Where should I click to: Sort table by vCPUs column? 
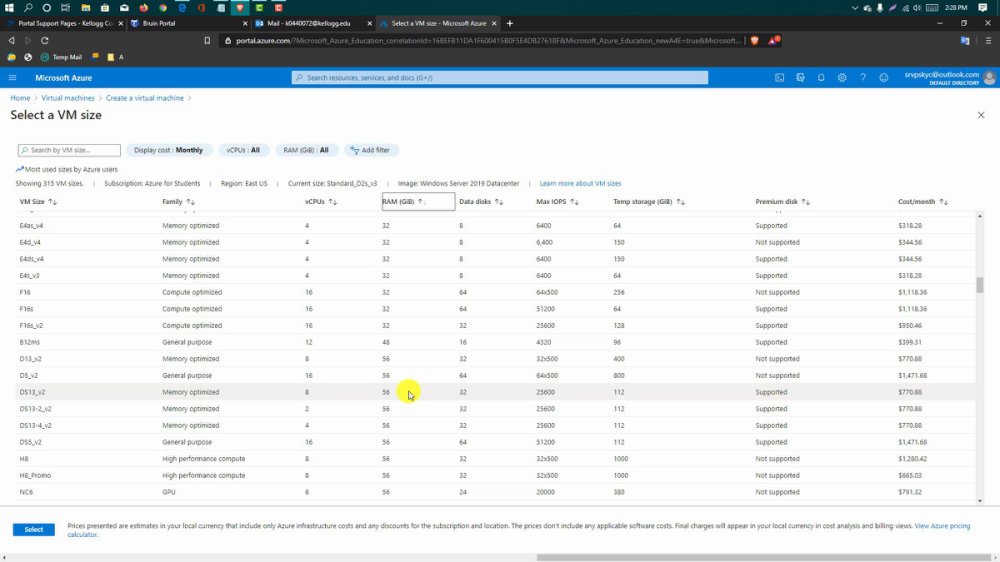[321, 202]
